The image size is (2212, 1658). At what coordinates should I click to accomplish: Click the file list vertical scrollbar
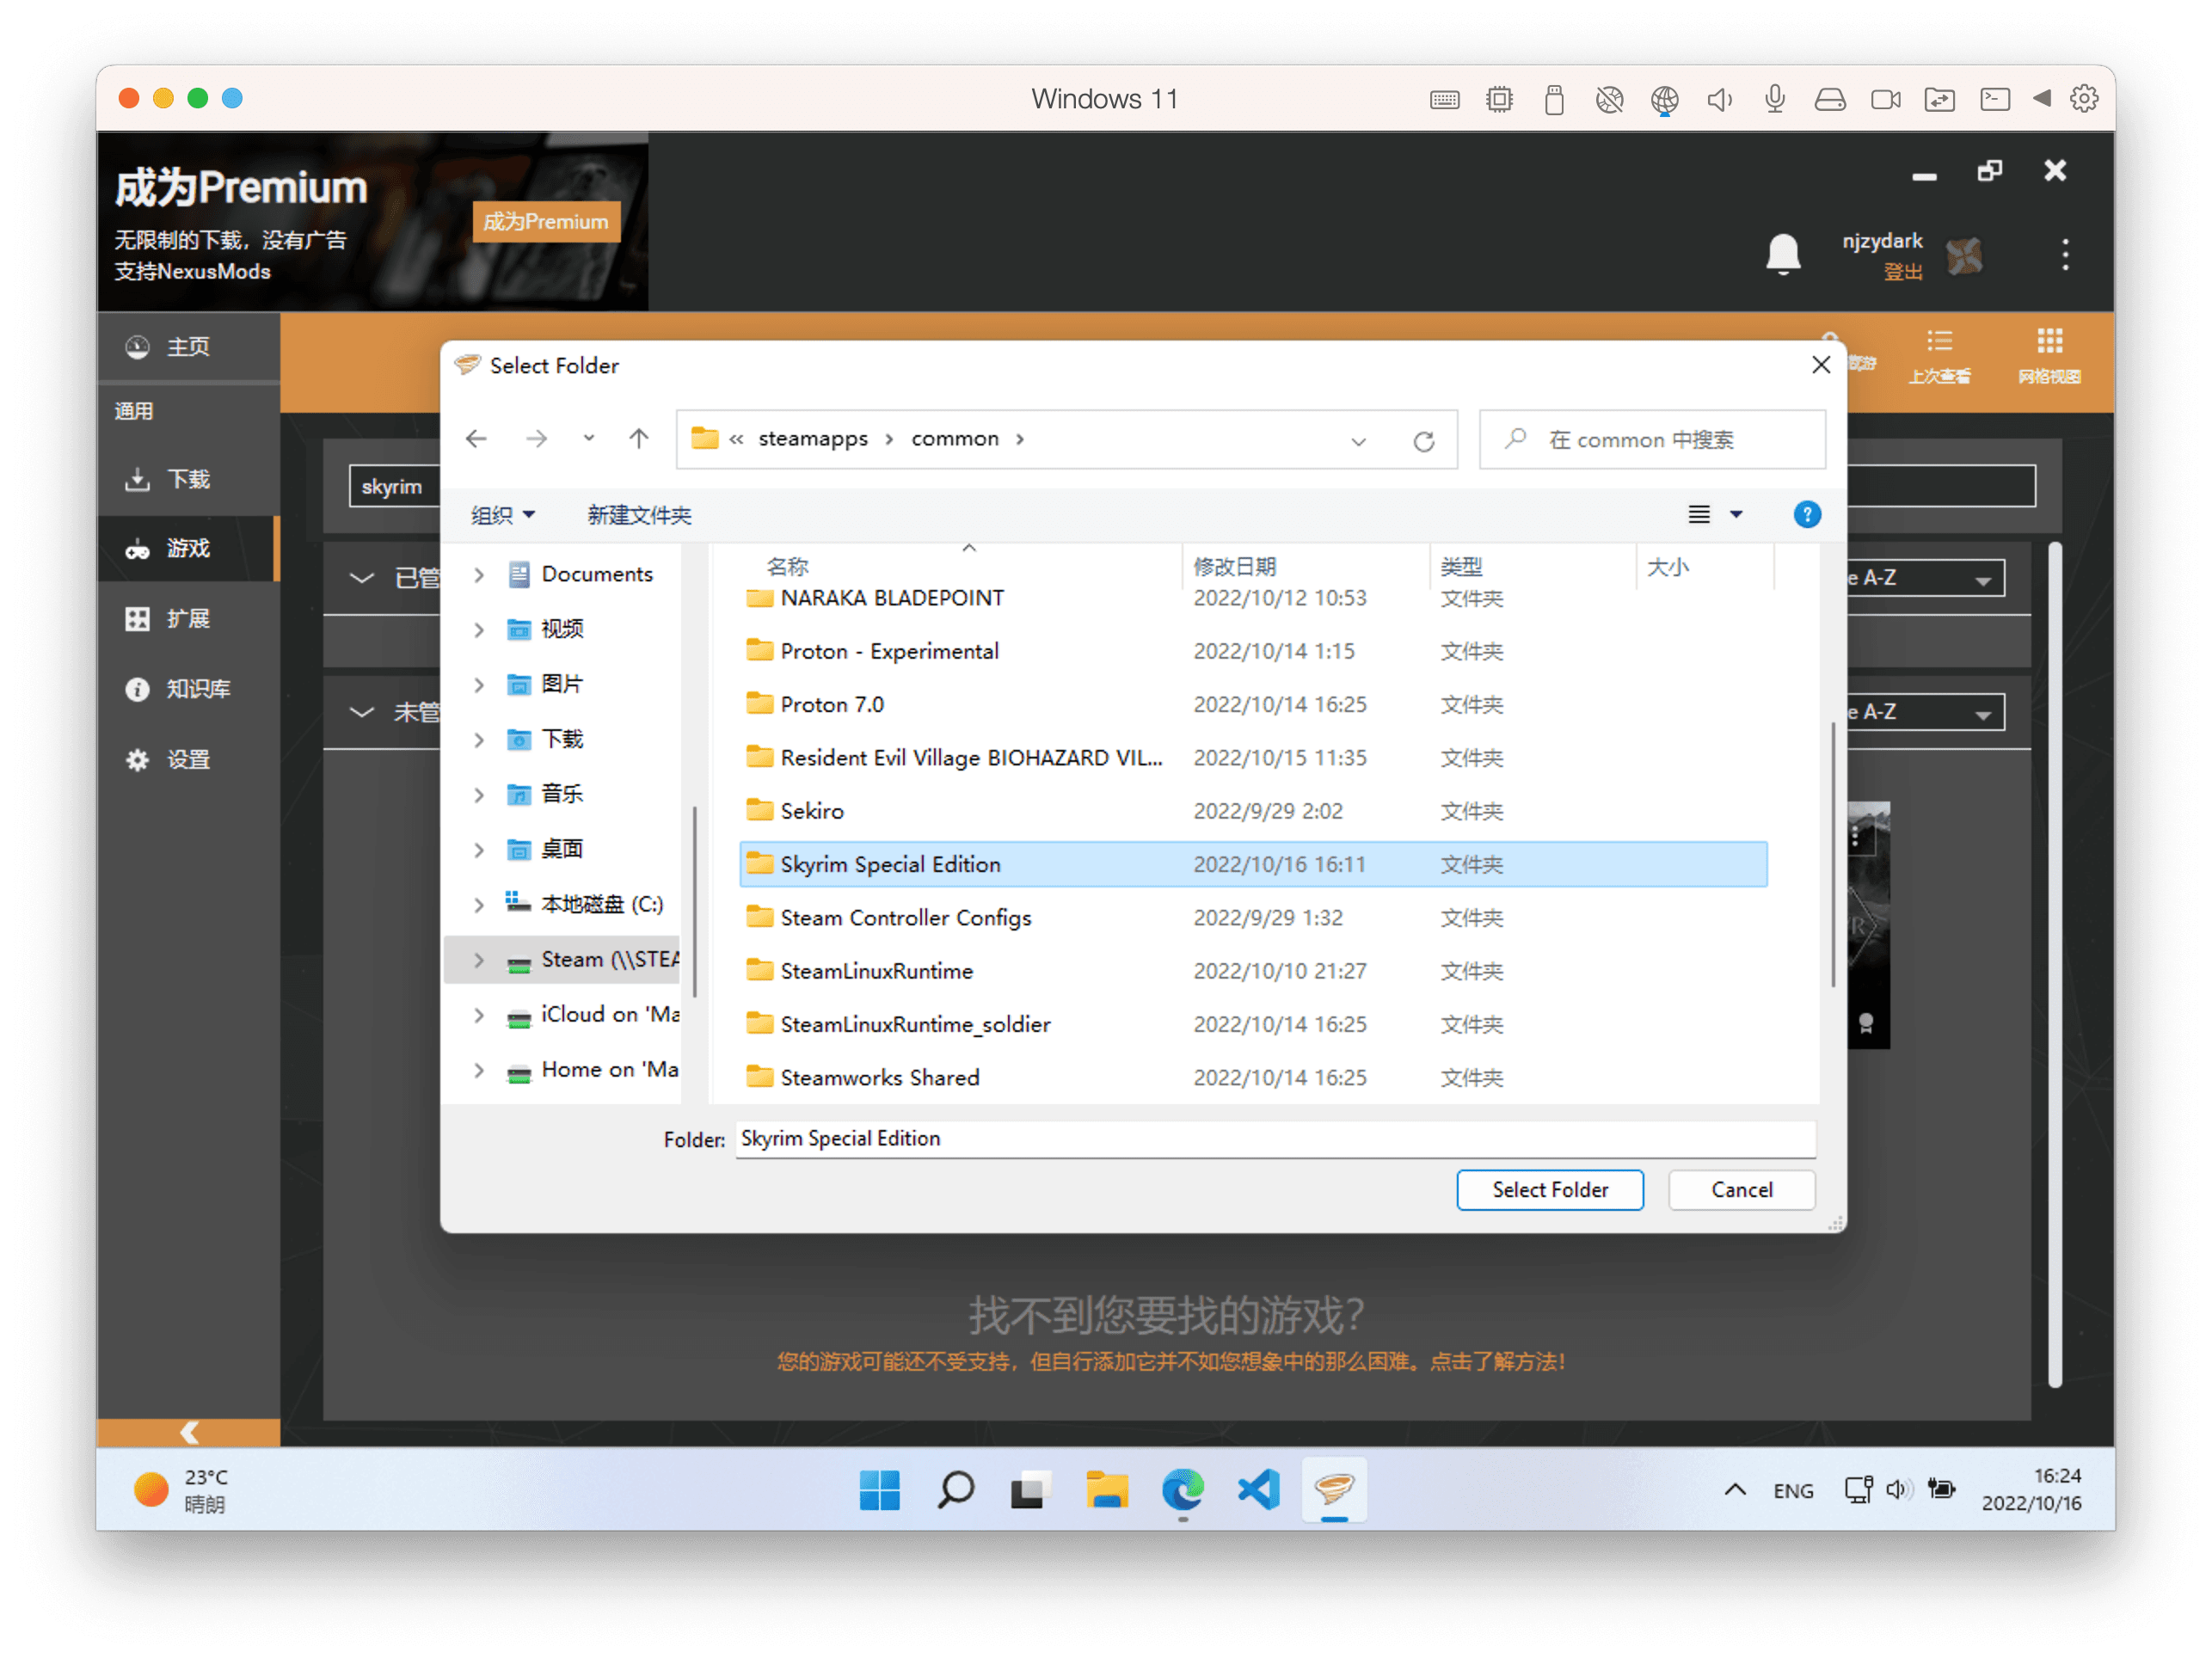(x=1832, y=855)
